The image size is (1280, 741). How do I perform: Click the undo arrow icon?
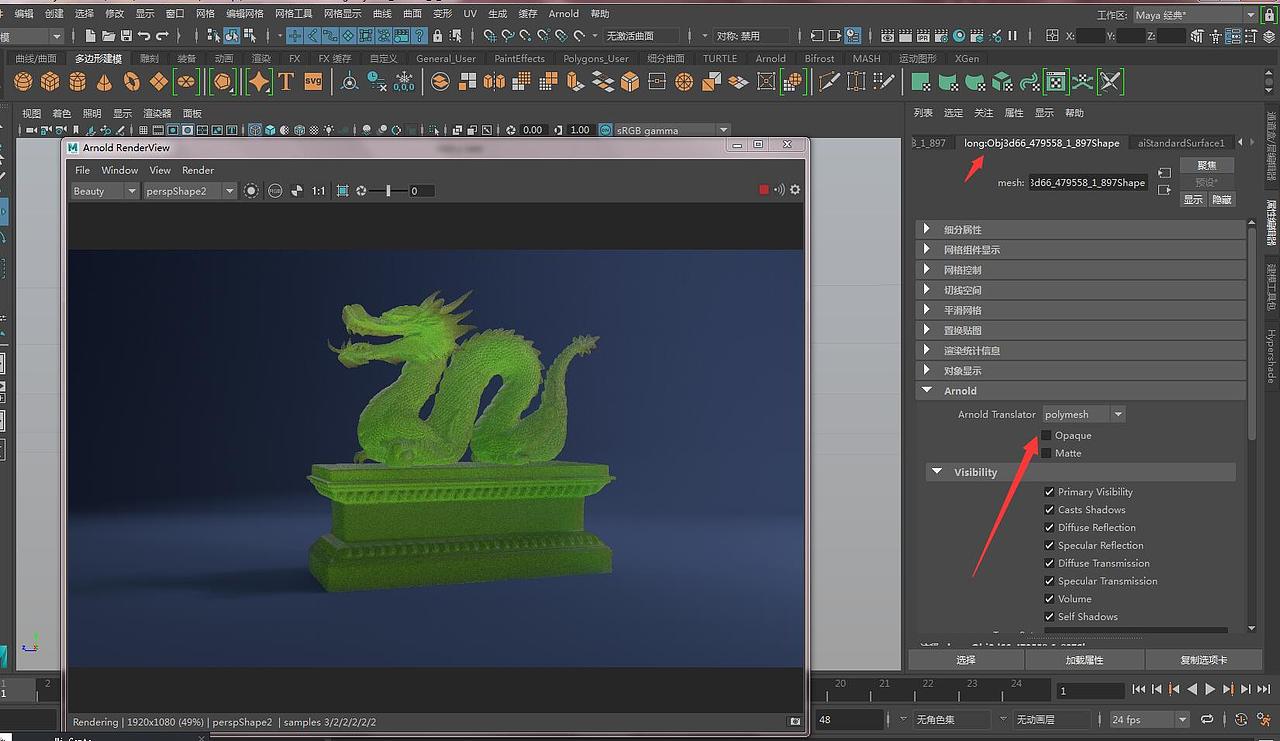point(145,36)
